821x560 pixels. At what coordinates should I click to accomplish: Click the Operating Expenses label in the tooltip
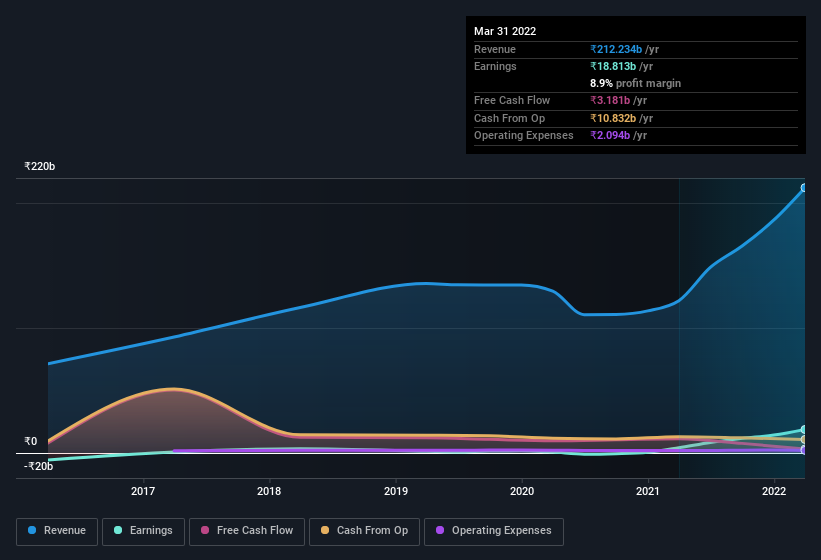pyautogui.click(x=524, y=136)
